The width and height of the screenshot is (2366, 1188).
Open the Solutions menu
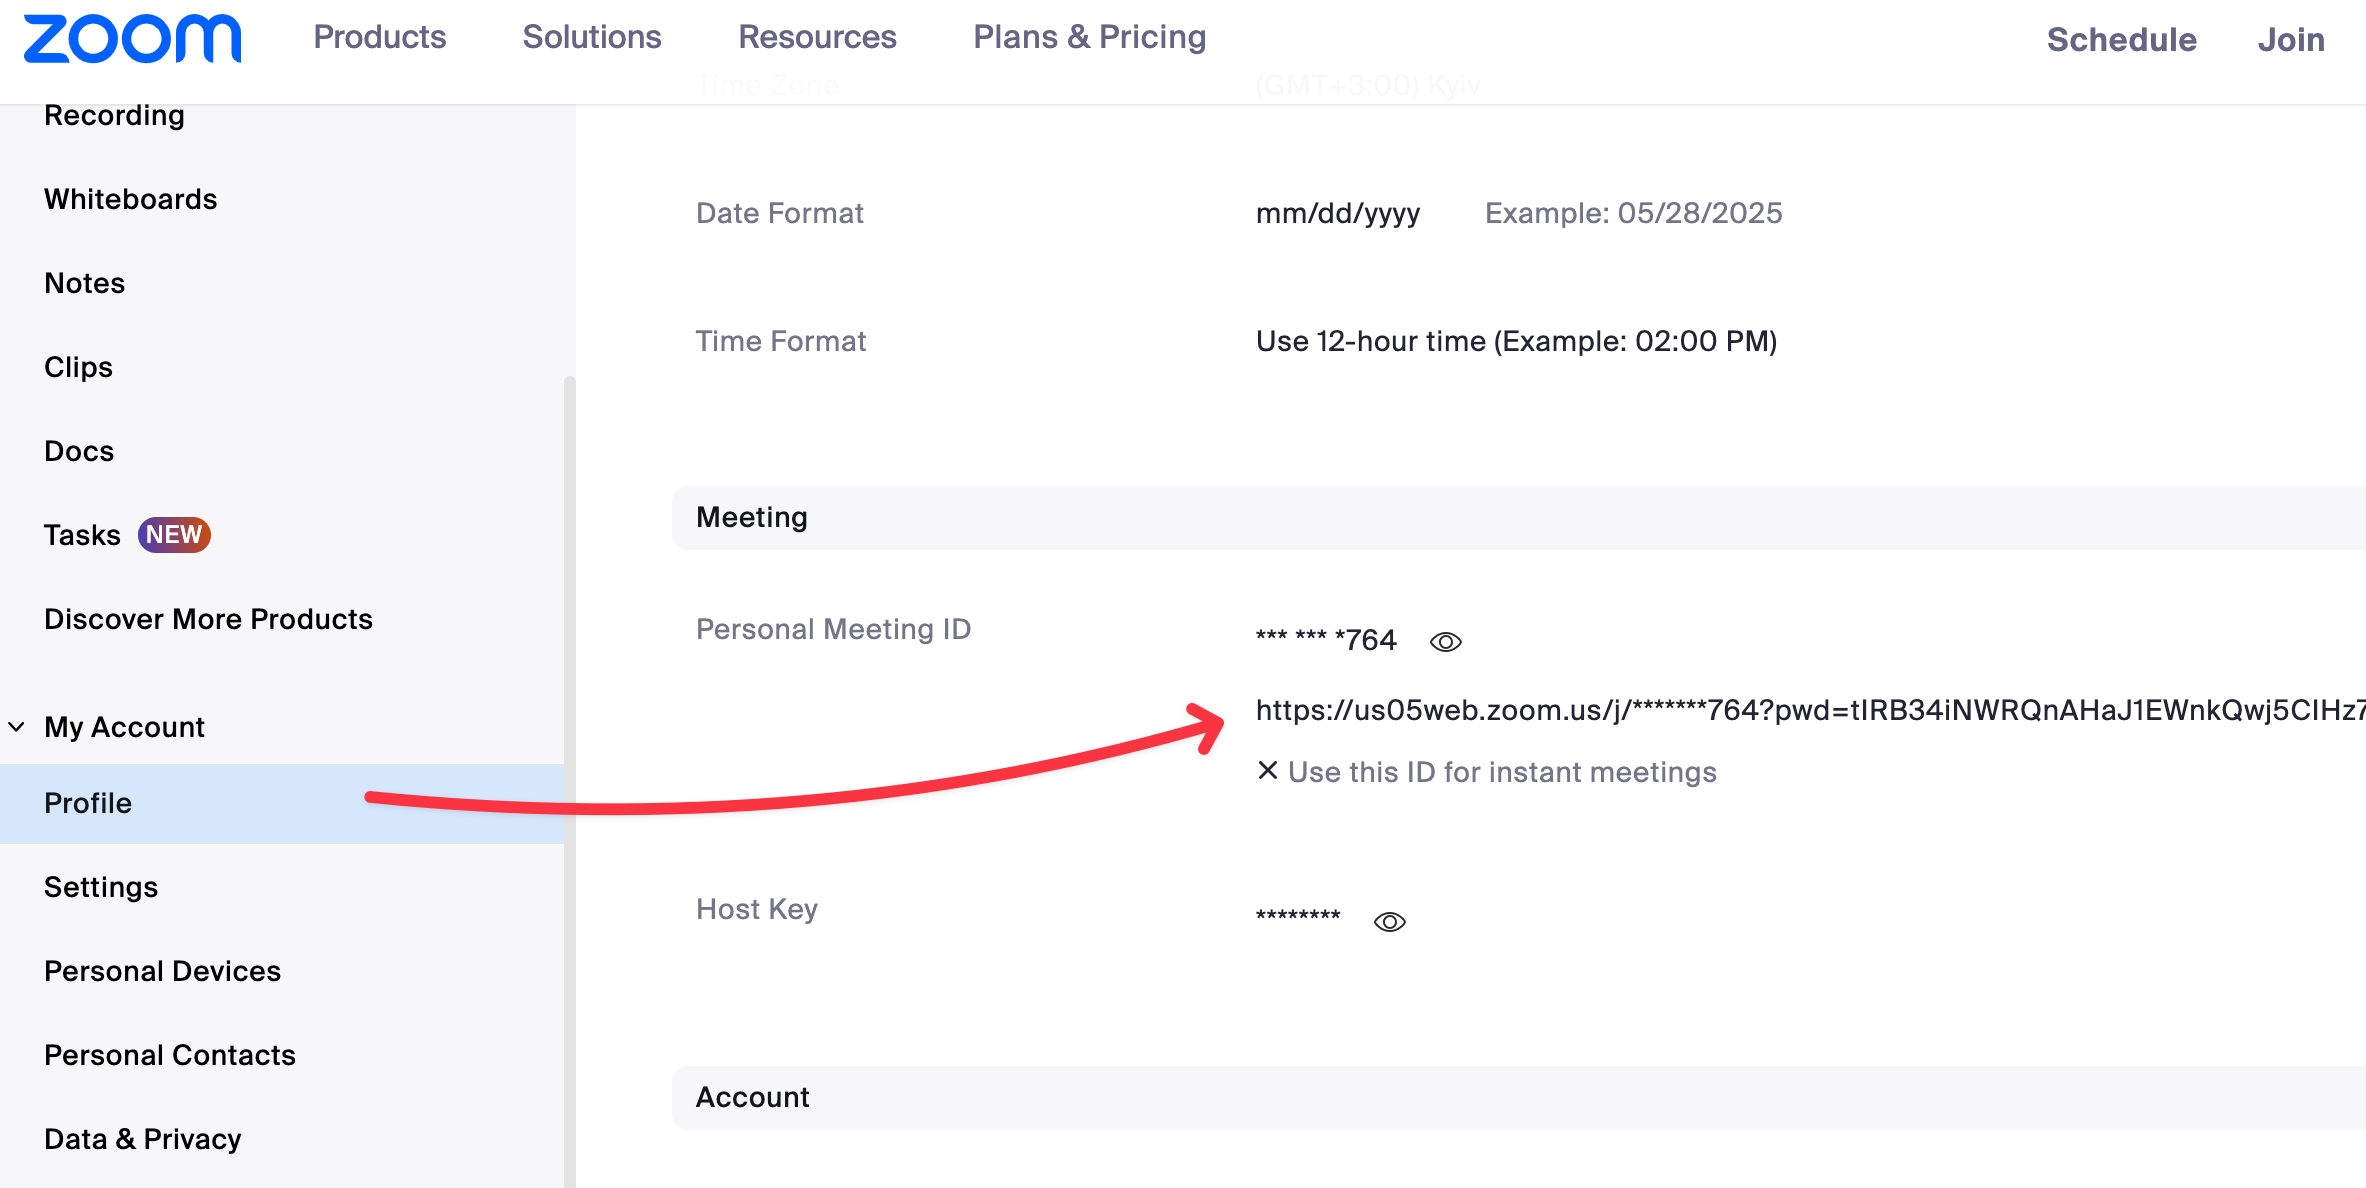coord(592,37)
